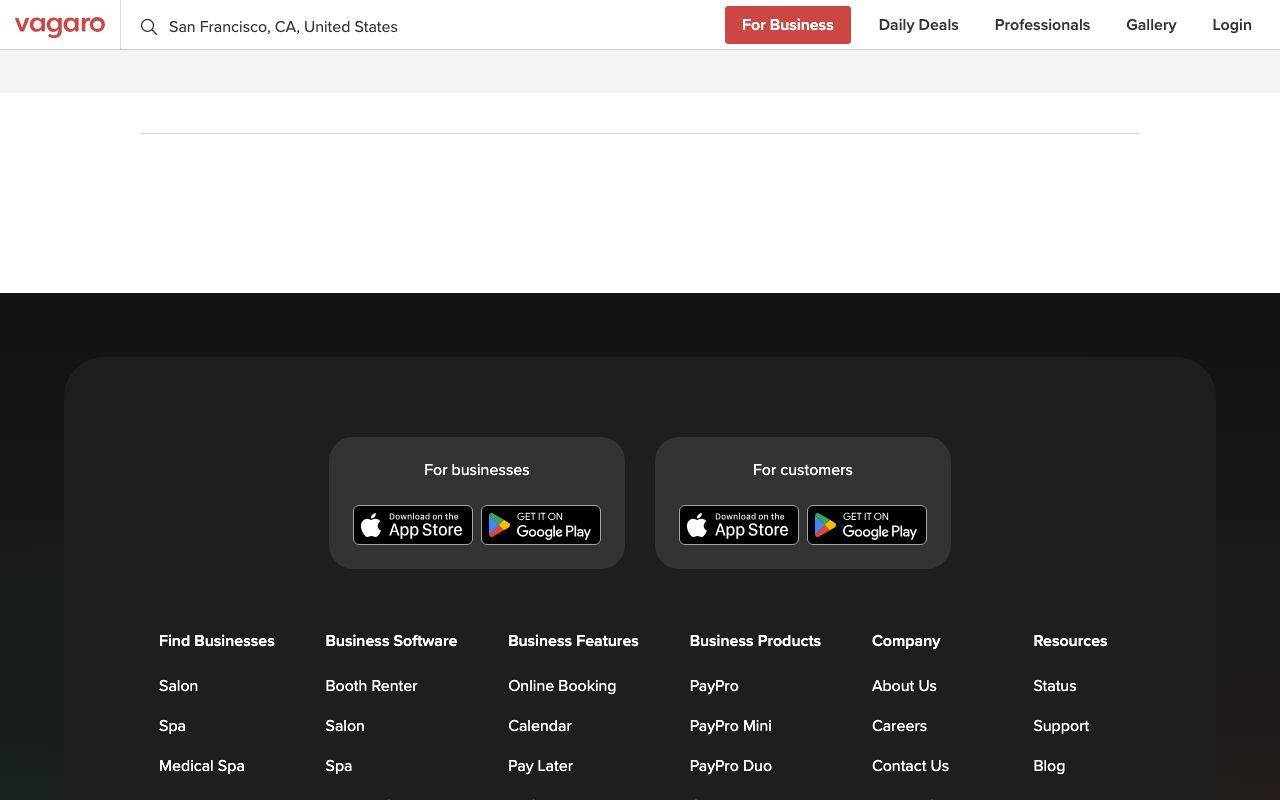
Task: Check the Status resource link
Action: tap(1054, 686)
